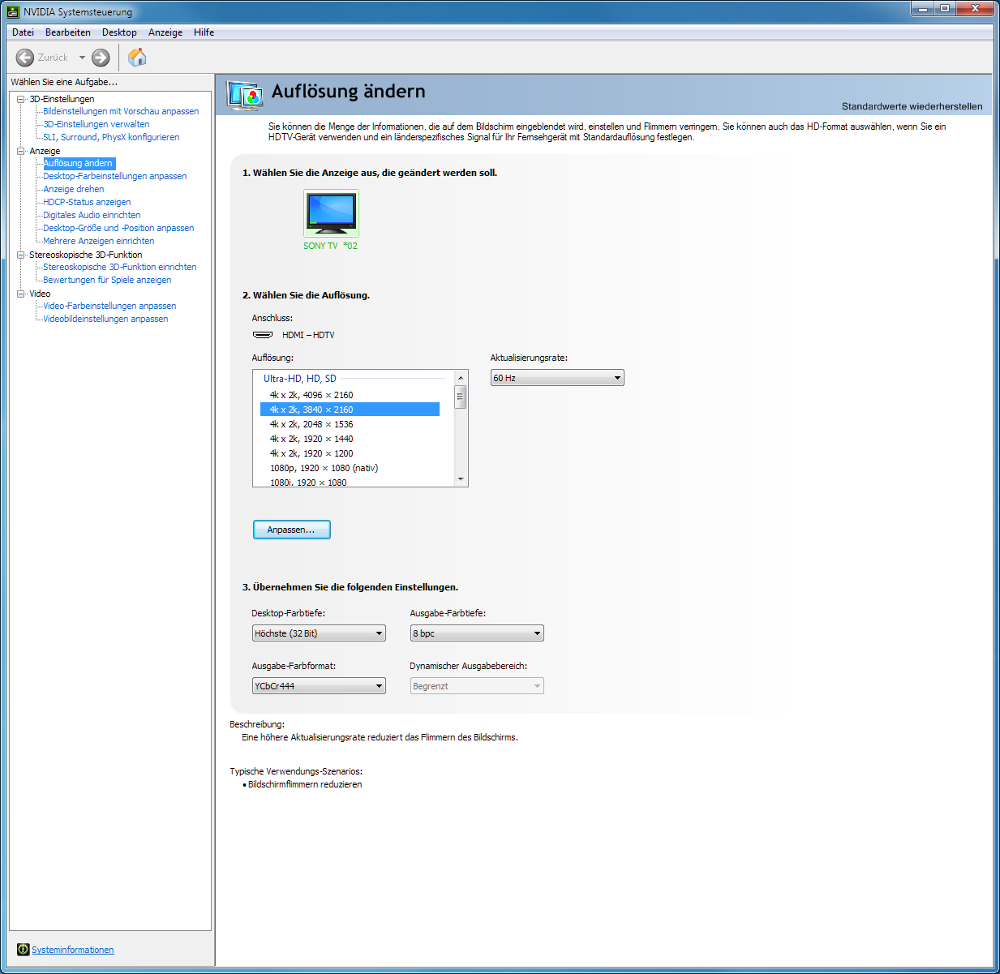Open the Aktualisierungsrate 60 Hz dropdown
This screenshot has height=974, width=1000.
pos(557,378)
